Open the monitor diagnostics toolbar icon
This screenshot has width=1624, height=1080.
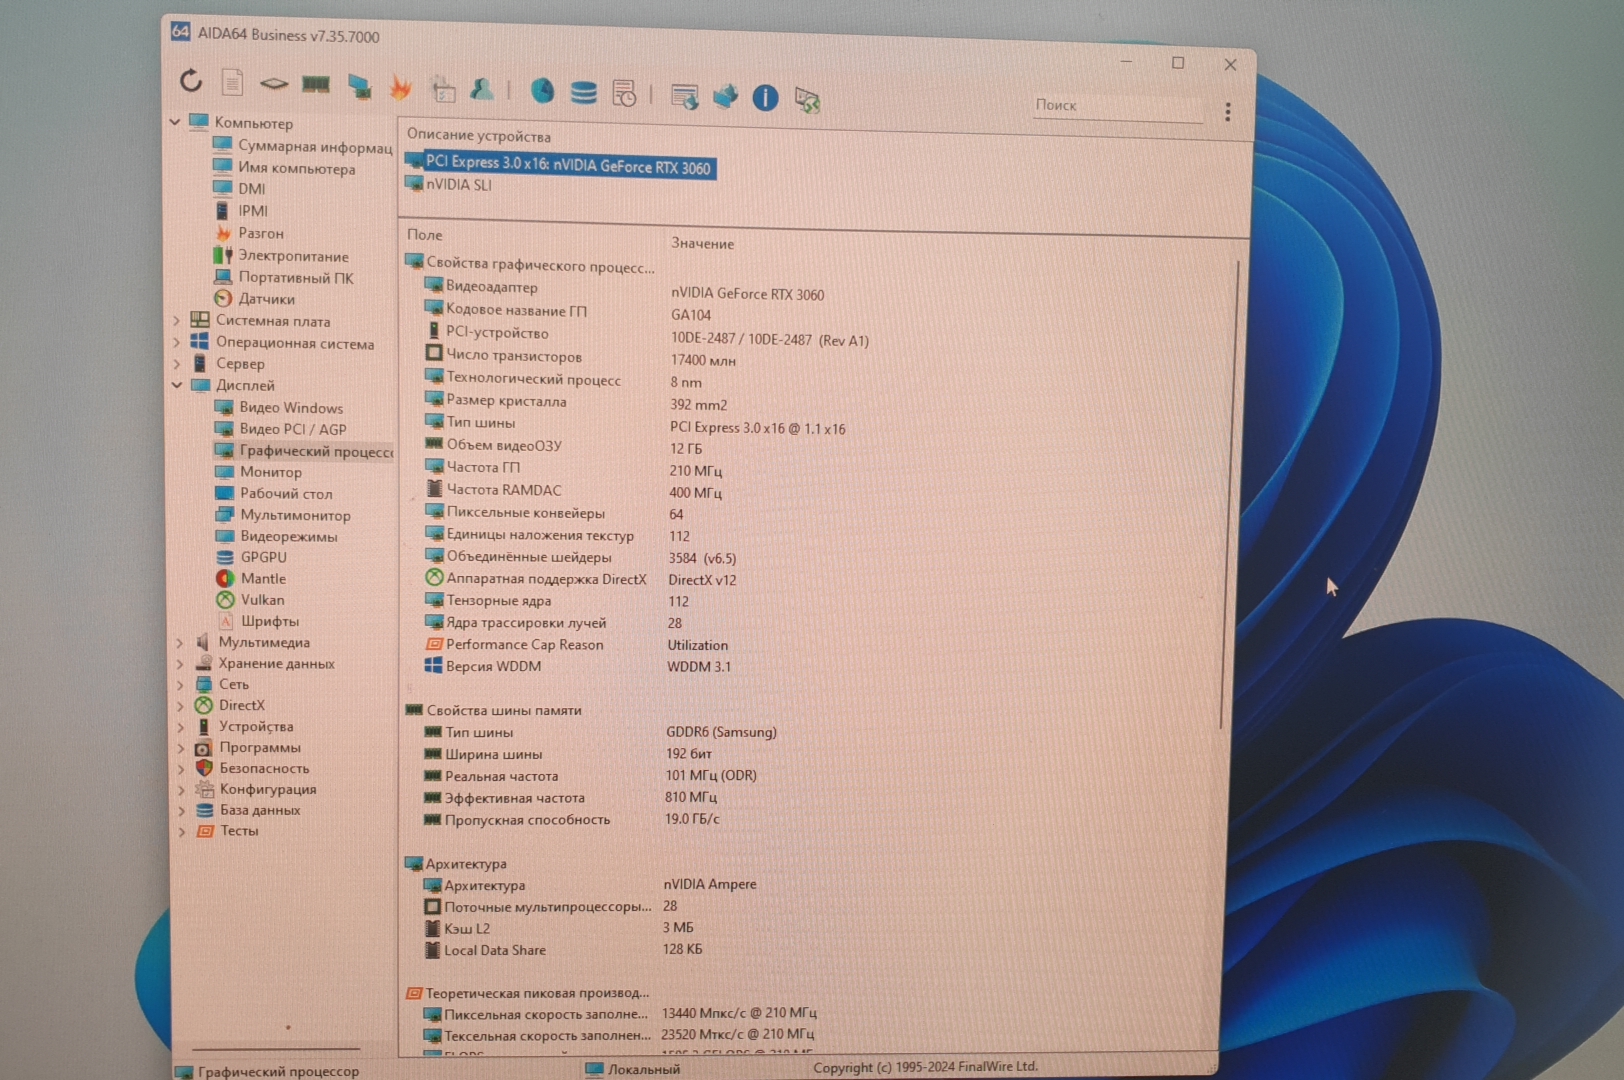pos(359,87)
